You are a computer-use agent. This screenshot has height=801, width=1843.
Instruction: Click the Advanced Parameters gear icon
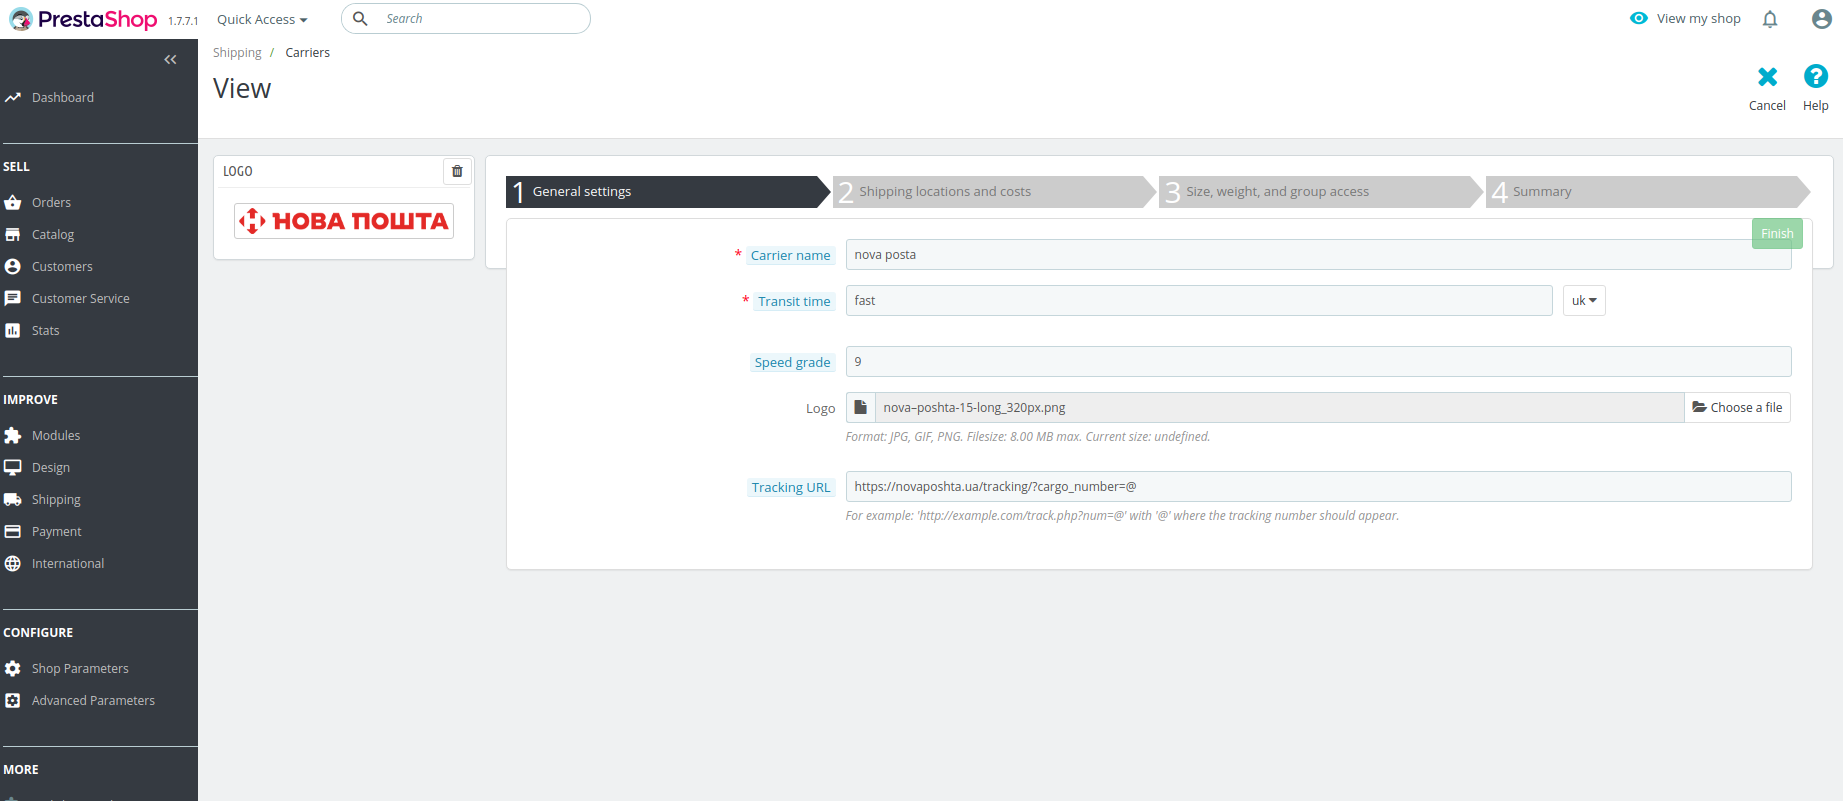click(x=12, y=701)
